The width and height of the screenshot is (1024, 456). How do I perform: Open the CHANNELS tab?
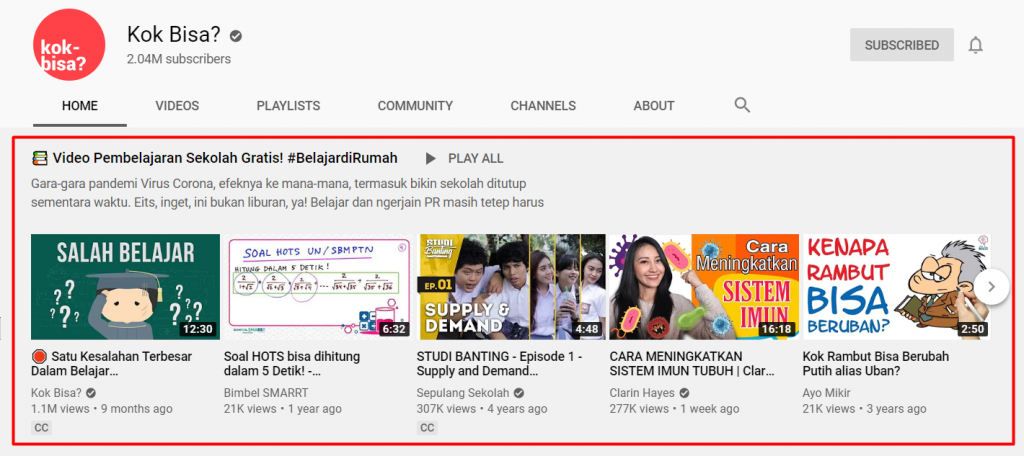[543, 106]
